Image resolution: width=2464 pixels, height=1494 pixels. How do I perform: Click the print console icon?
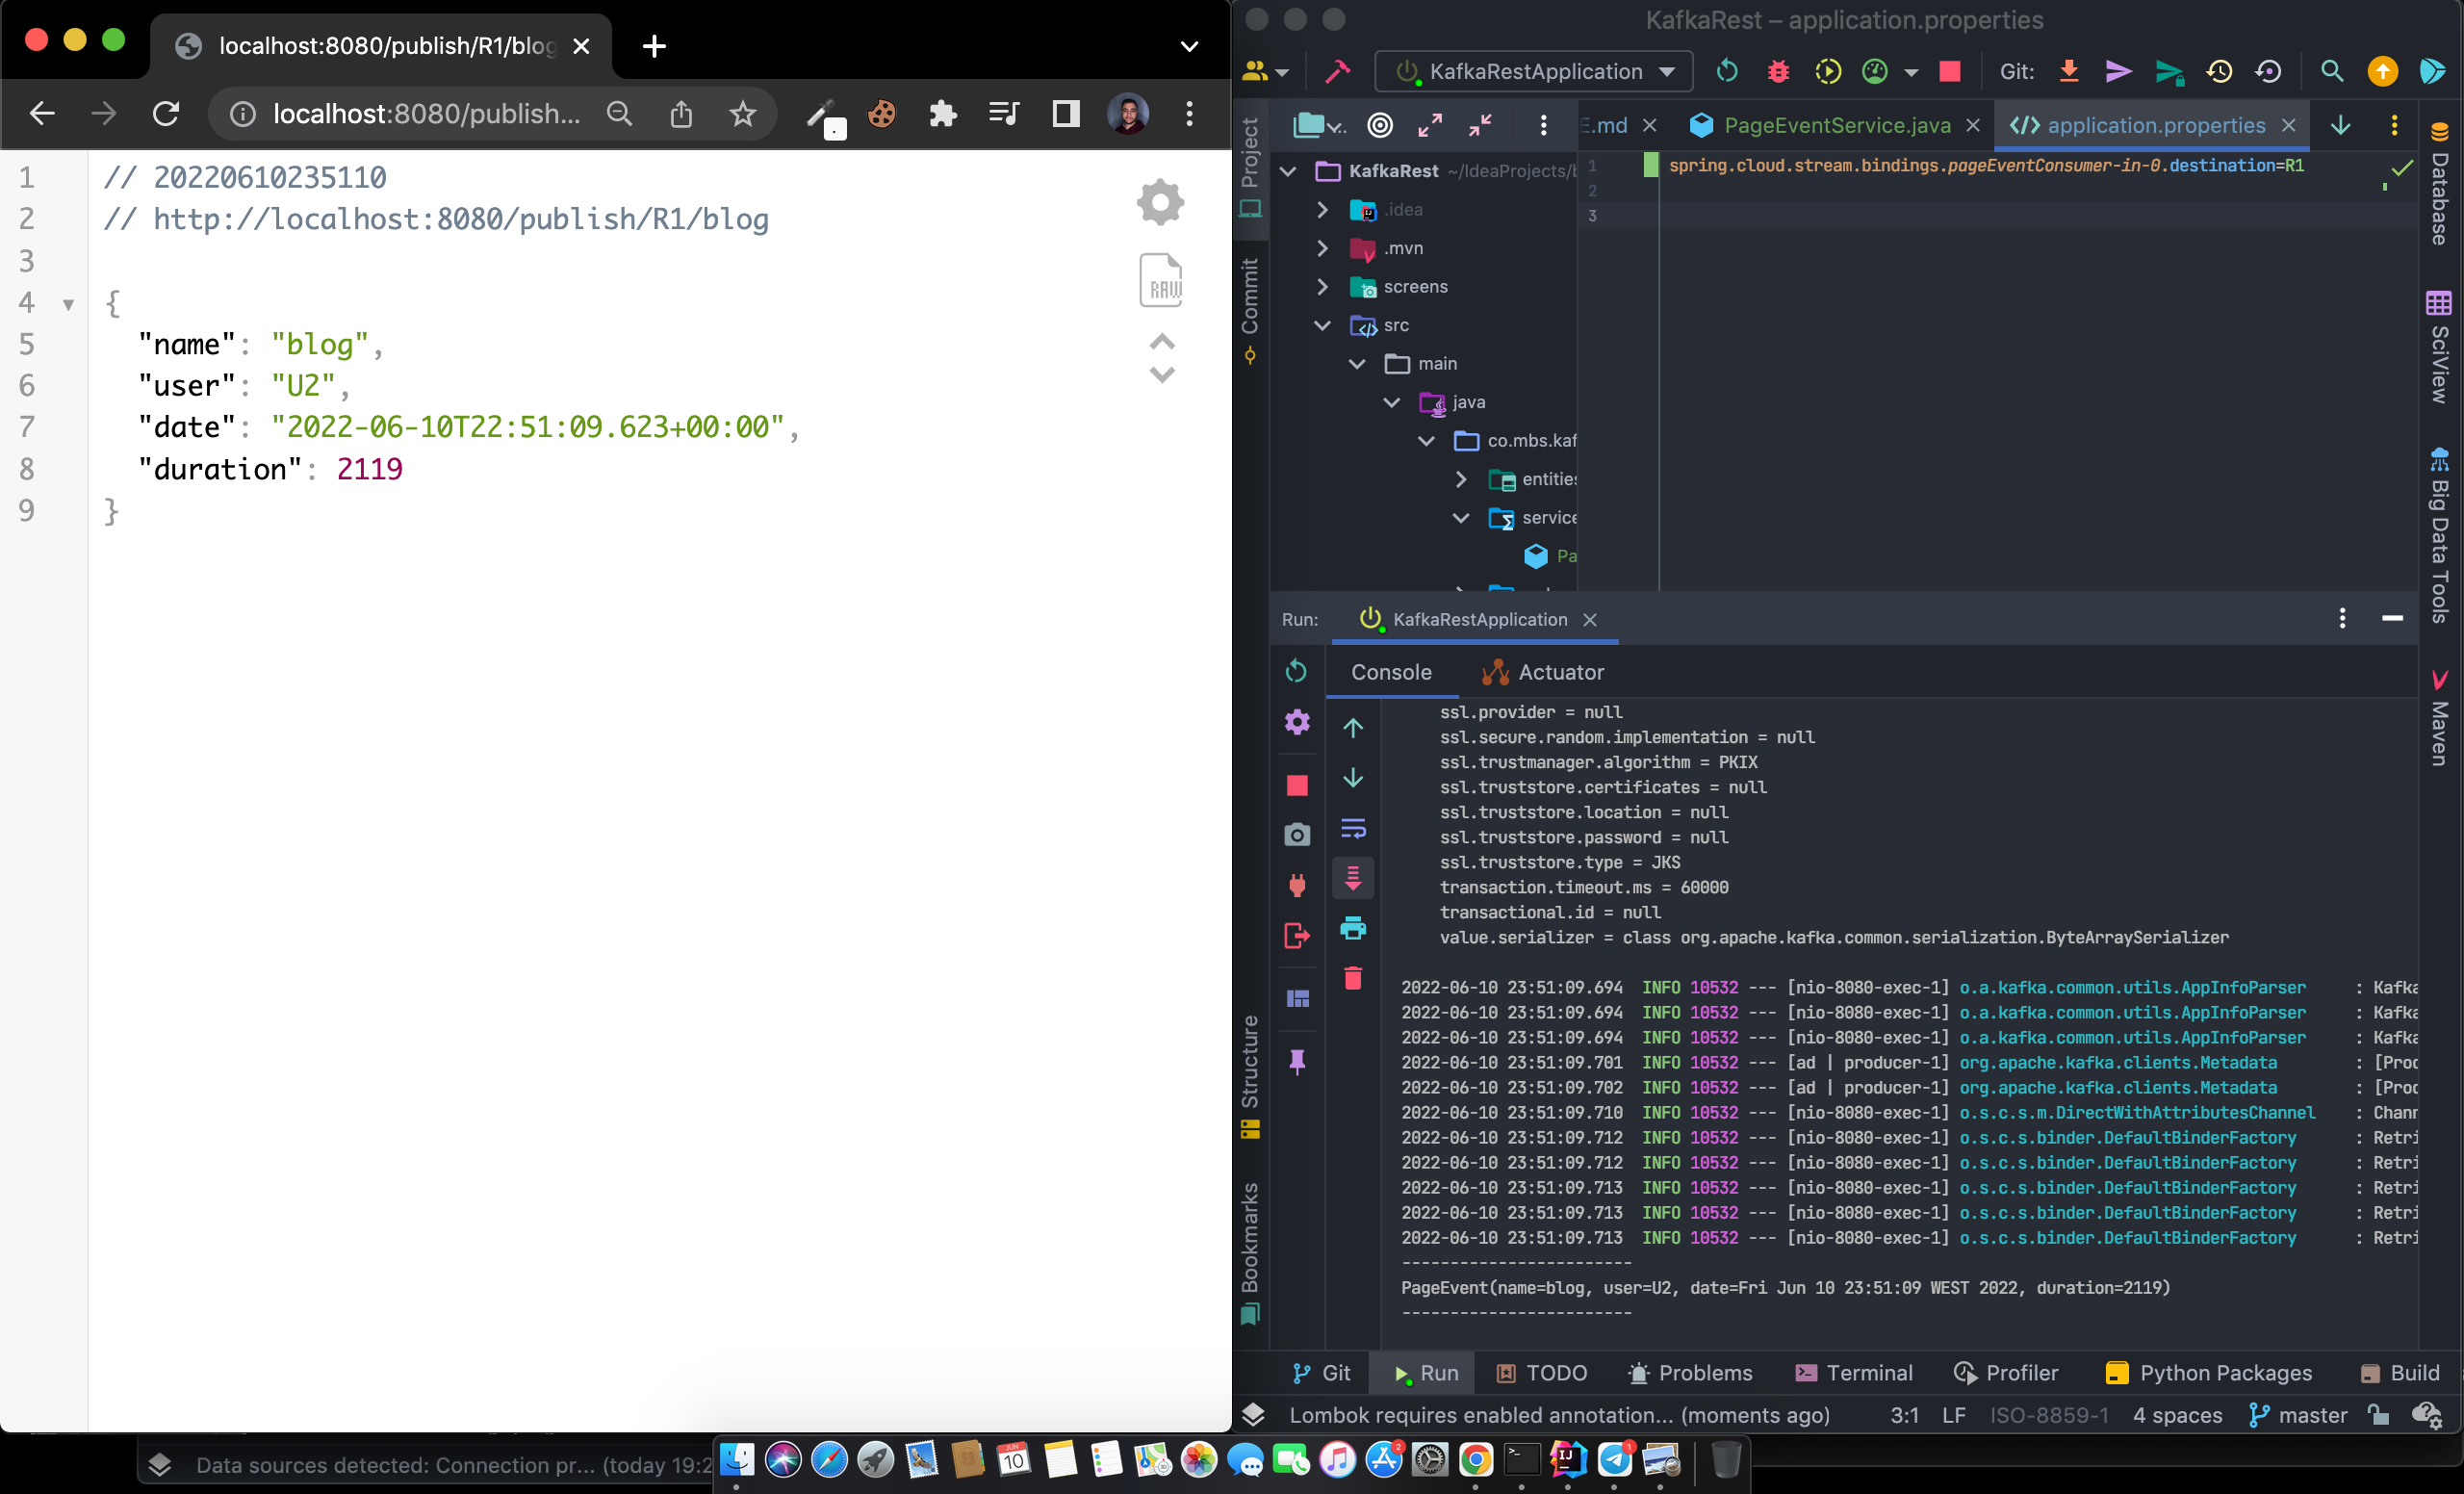click(x=1352, y=928)
